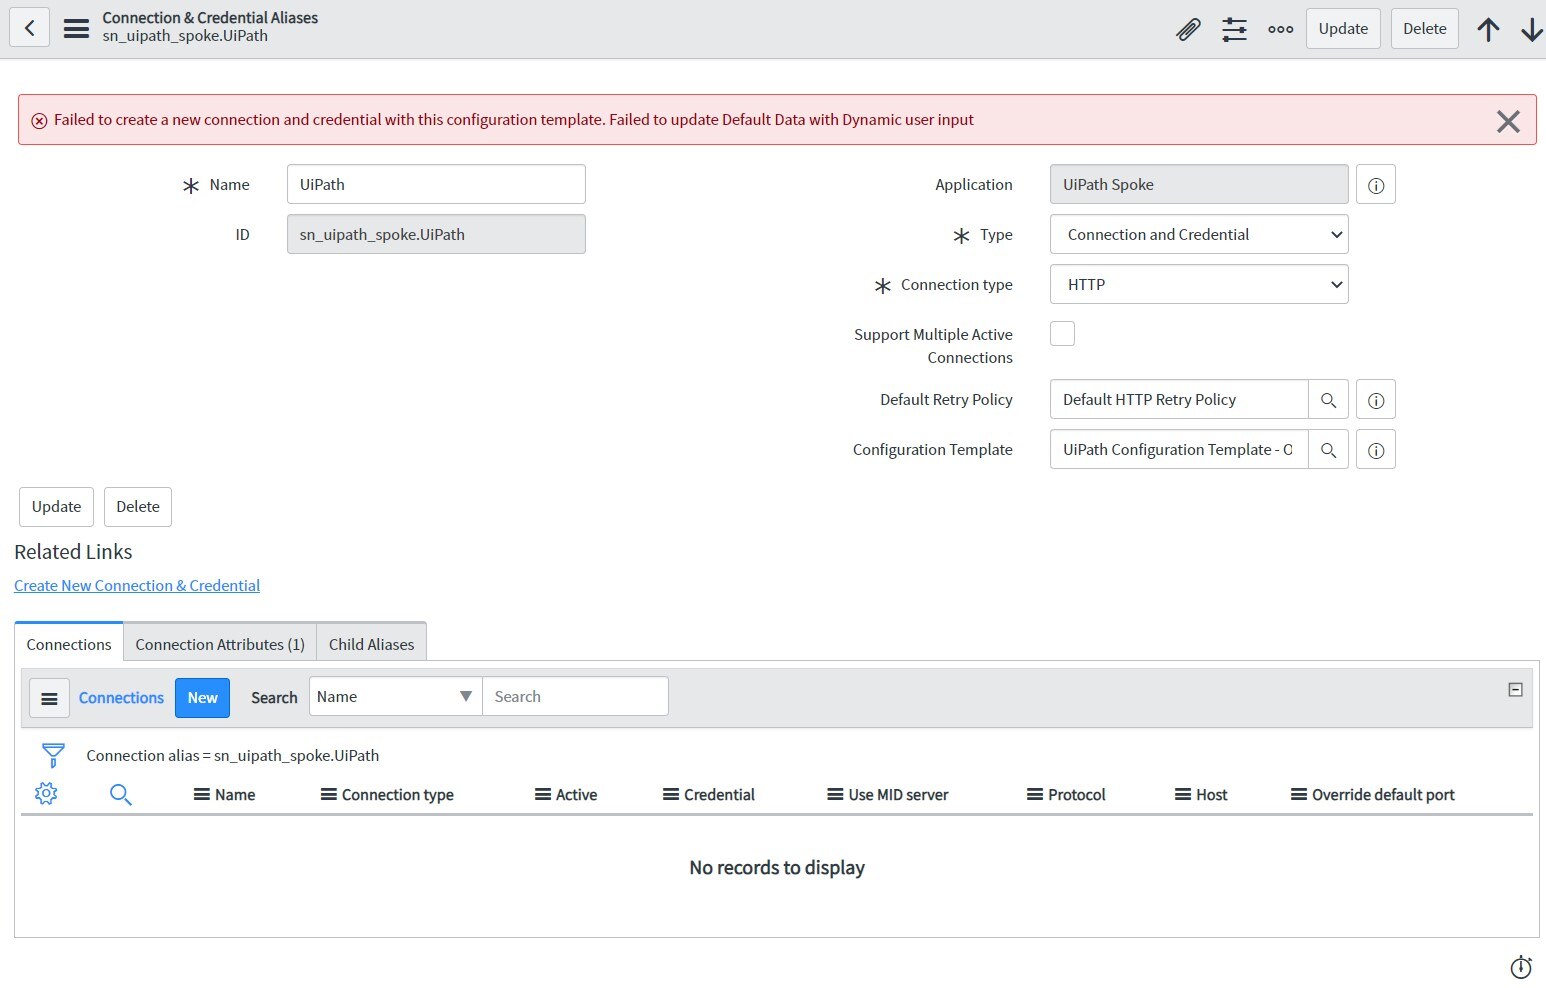
Task: Sort by the Name column header
Action: 235,795
